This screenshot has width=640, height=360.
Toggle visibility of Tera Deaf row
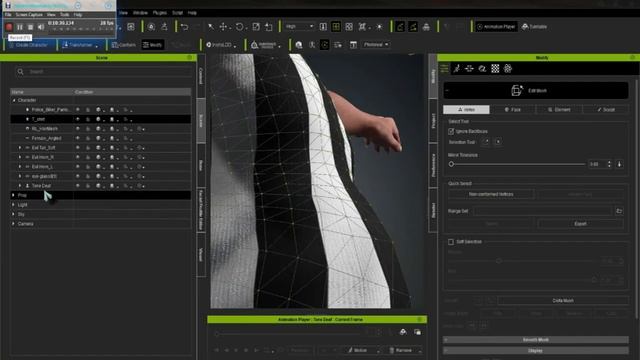click(78, 186)
